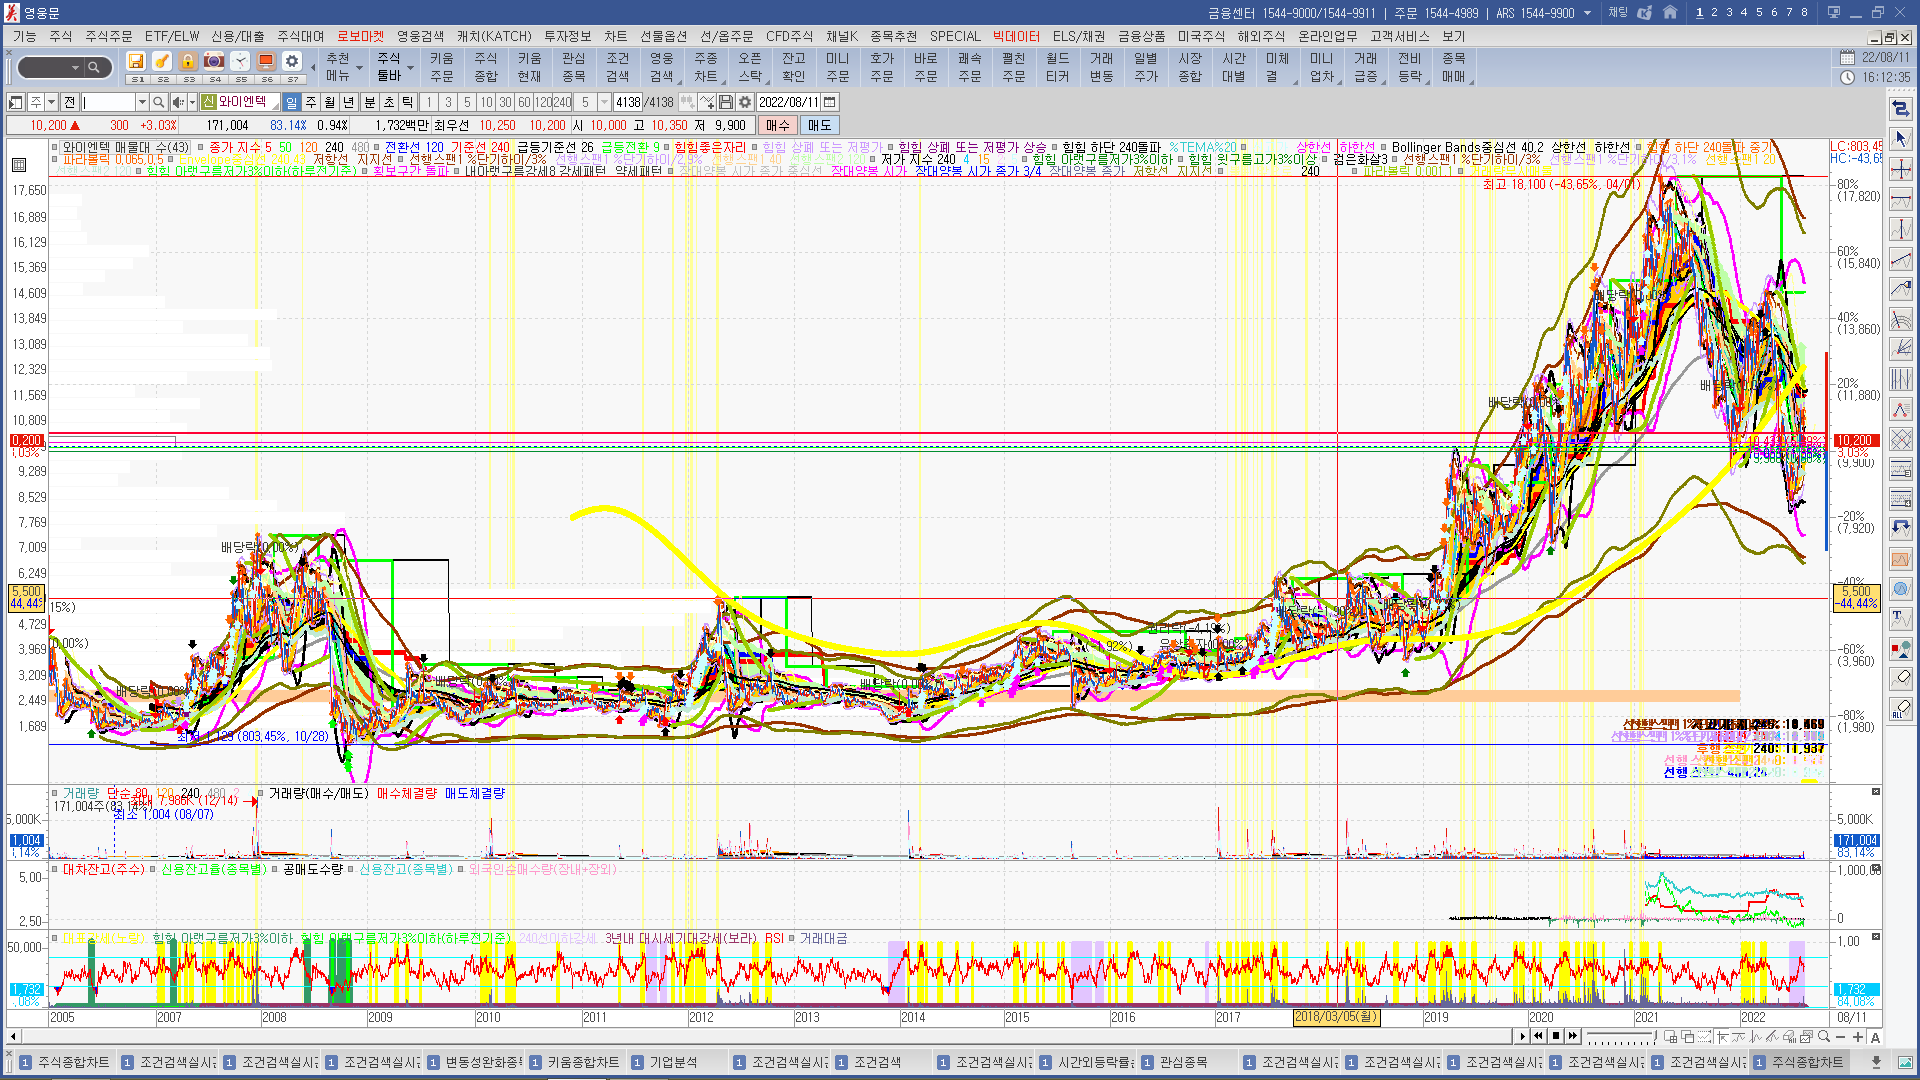Open the 로보마켓 menu

tap(360, 36)
